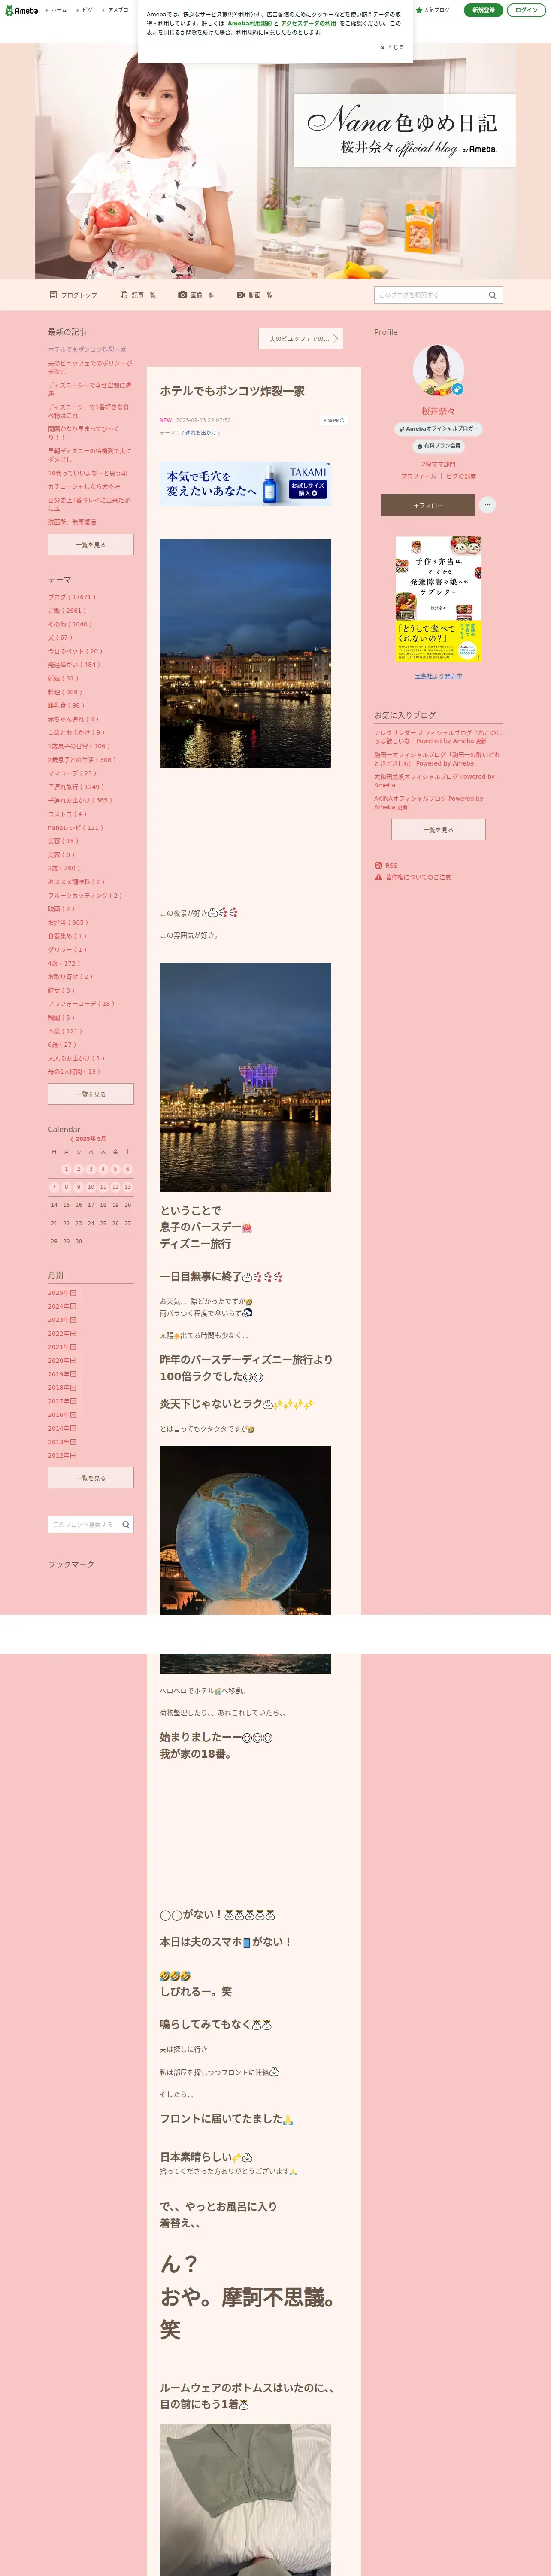Click the sidebar search magnifier icon

126,1525
